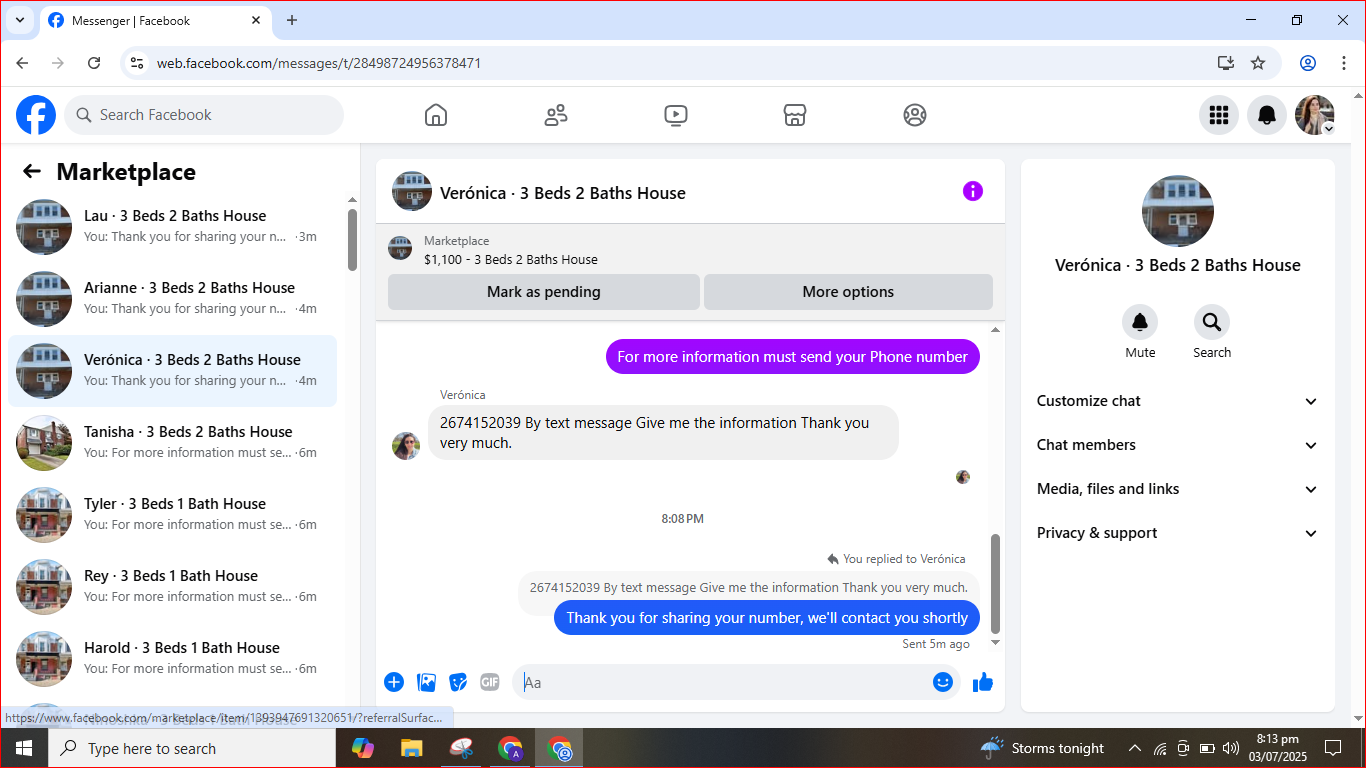Click the install app icon in address bar
This screenshot has width=1366, height=768.
click(1226, 63)
